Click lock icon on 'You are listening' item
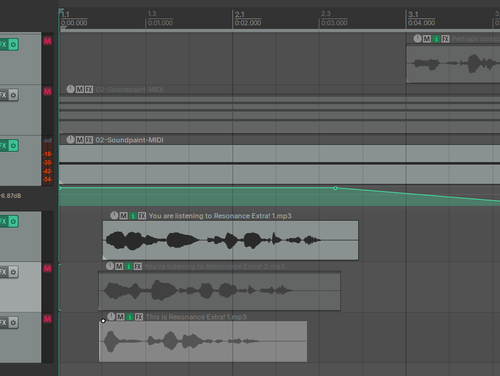500x376 pixels. coord(114,215)
